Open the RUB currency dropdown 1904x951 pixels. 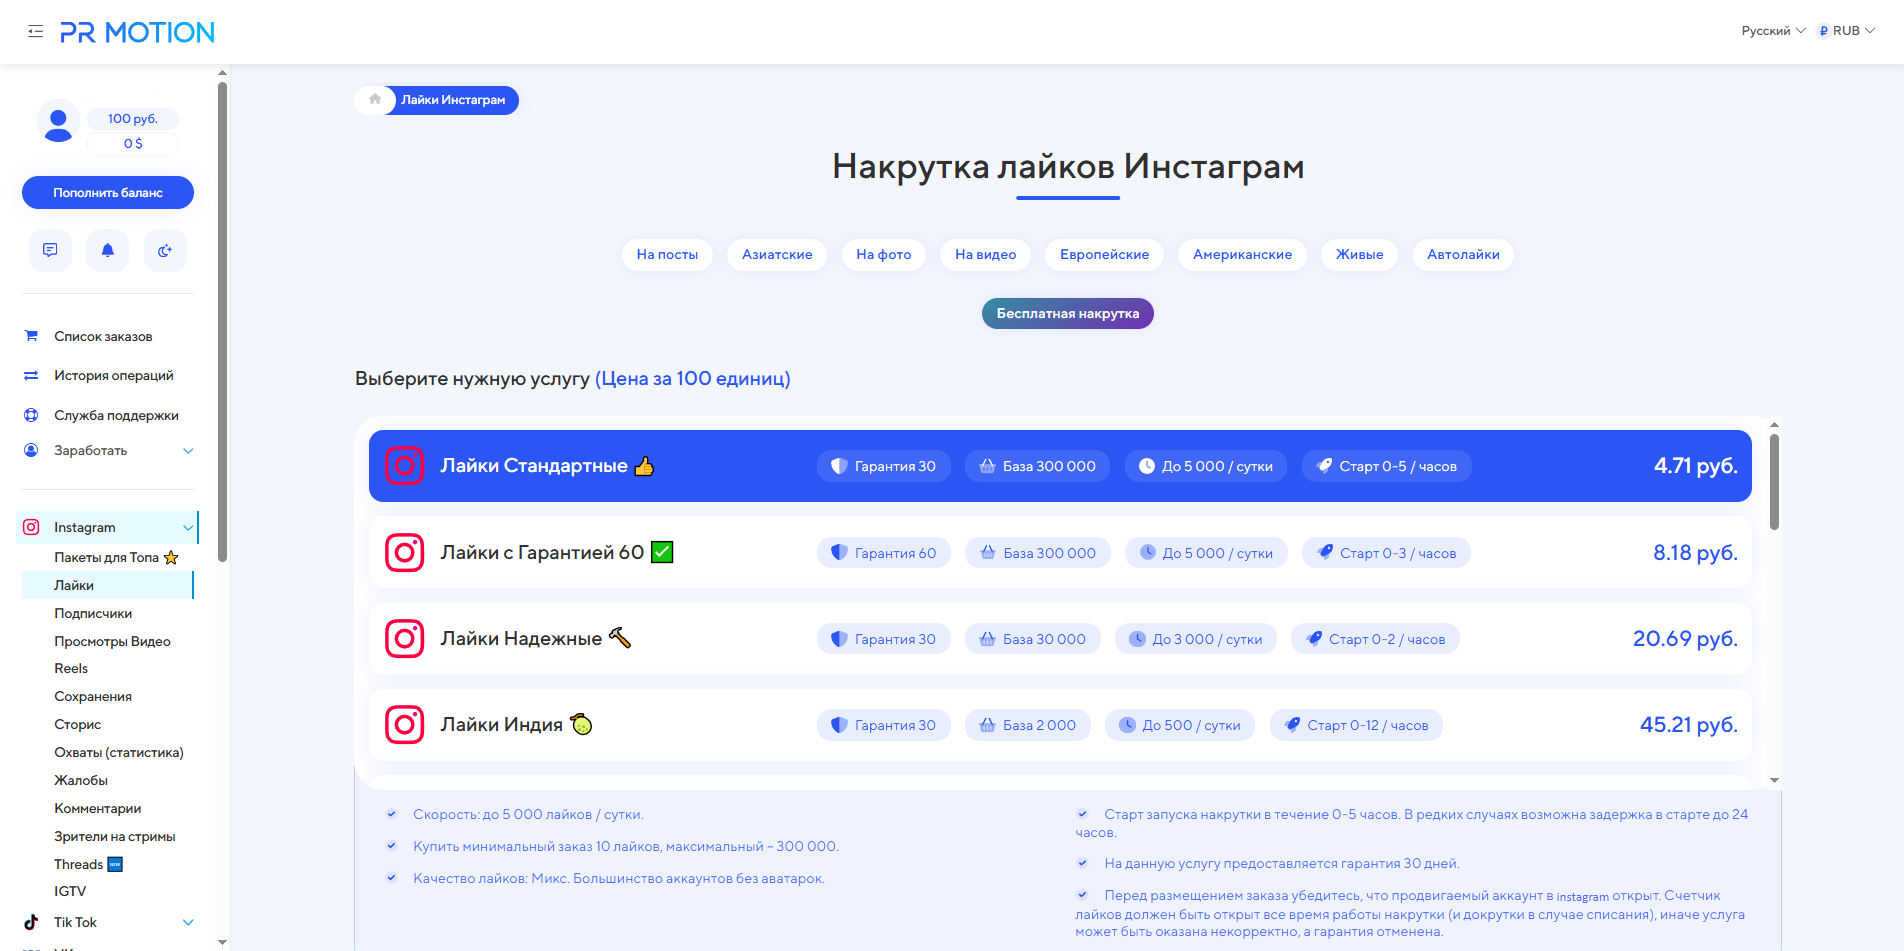point(1846,31)
